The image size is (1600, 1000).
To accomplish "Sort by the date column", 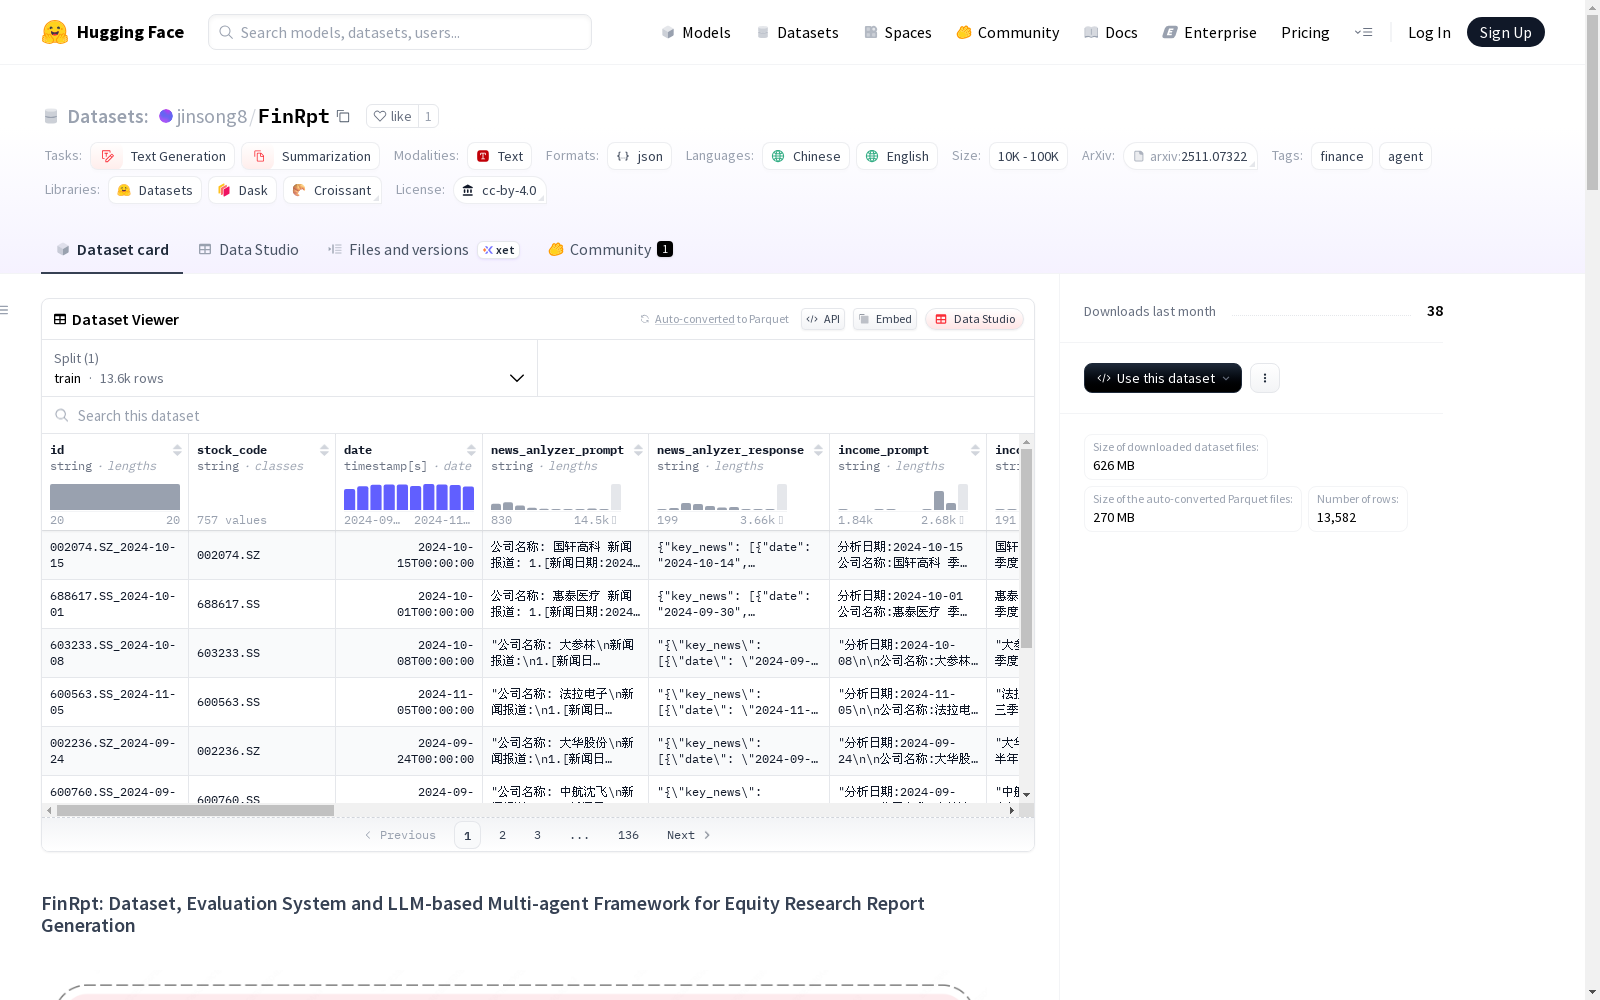I will point(471,450).
